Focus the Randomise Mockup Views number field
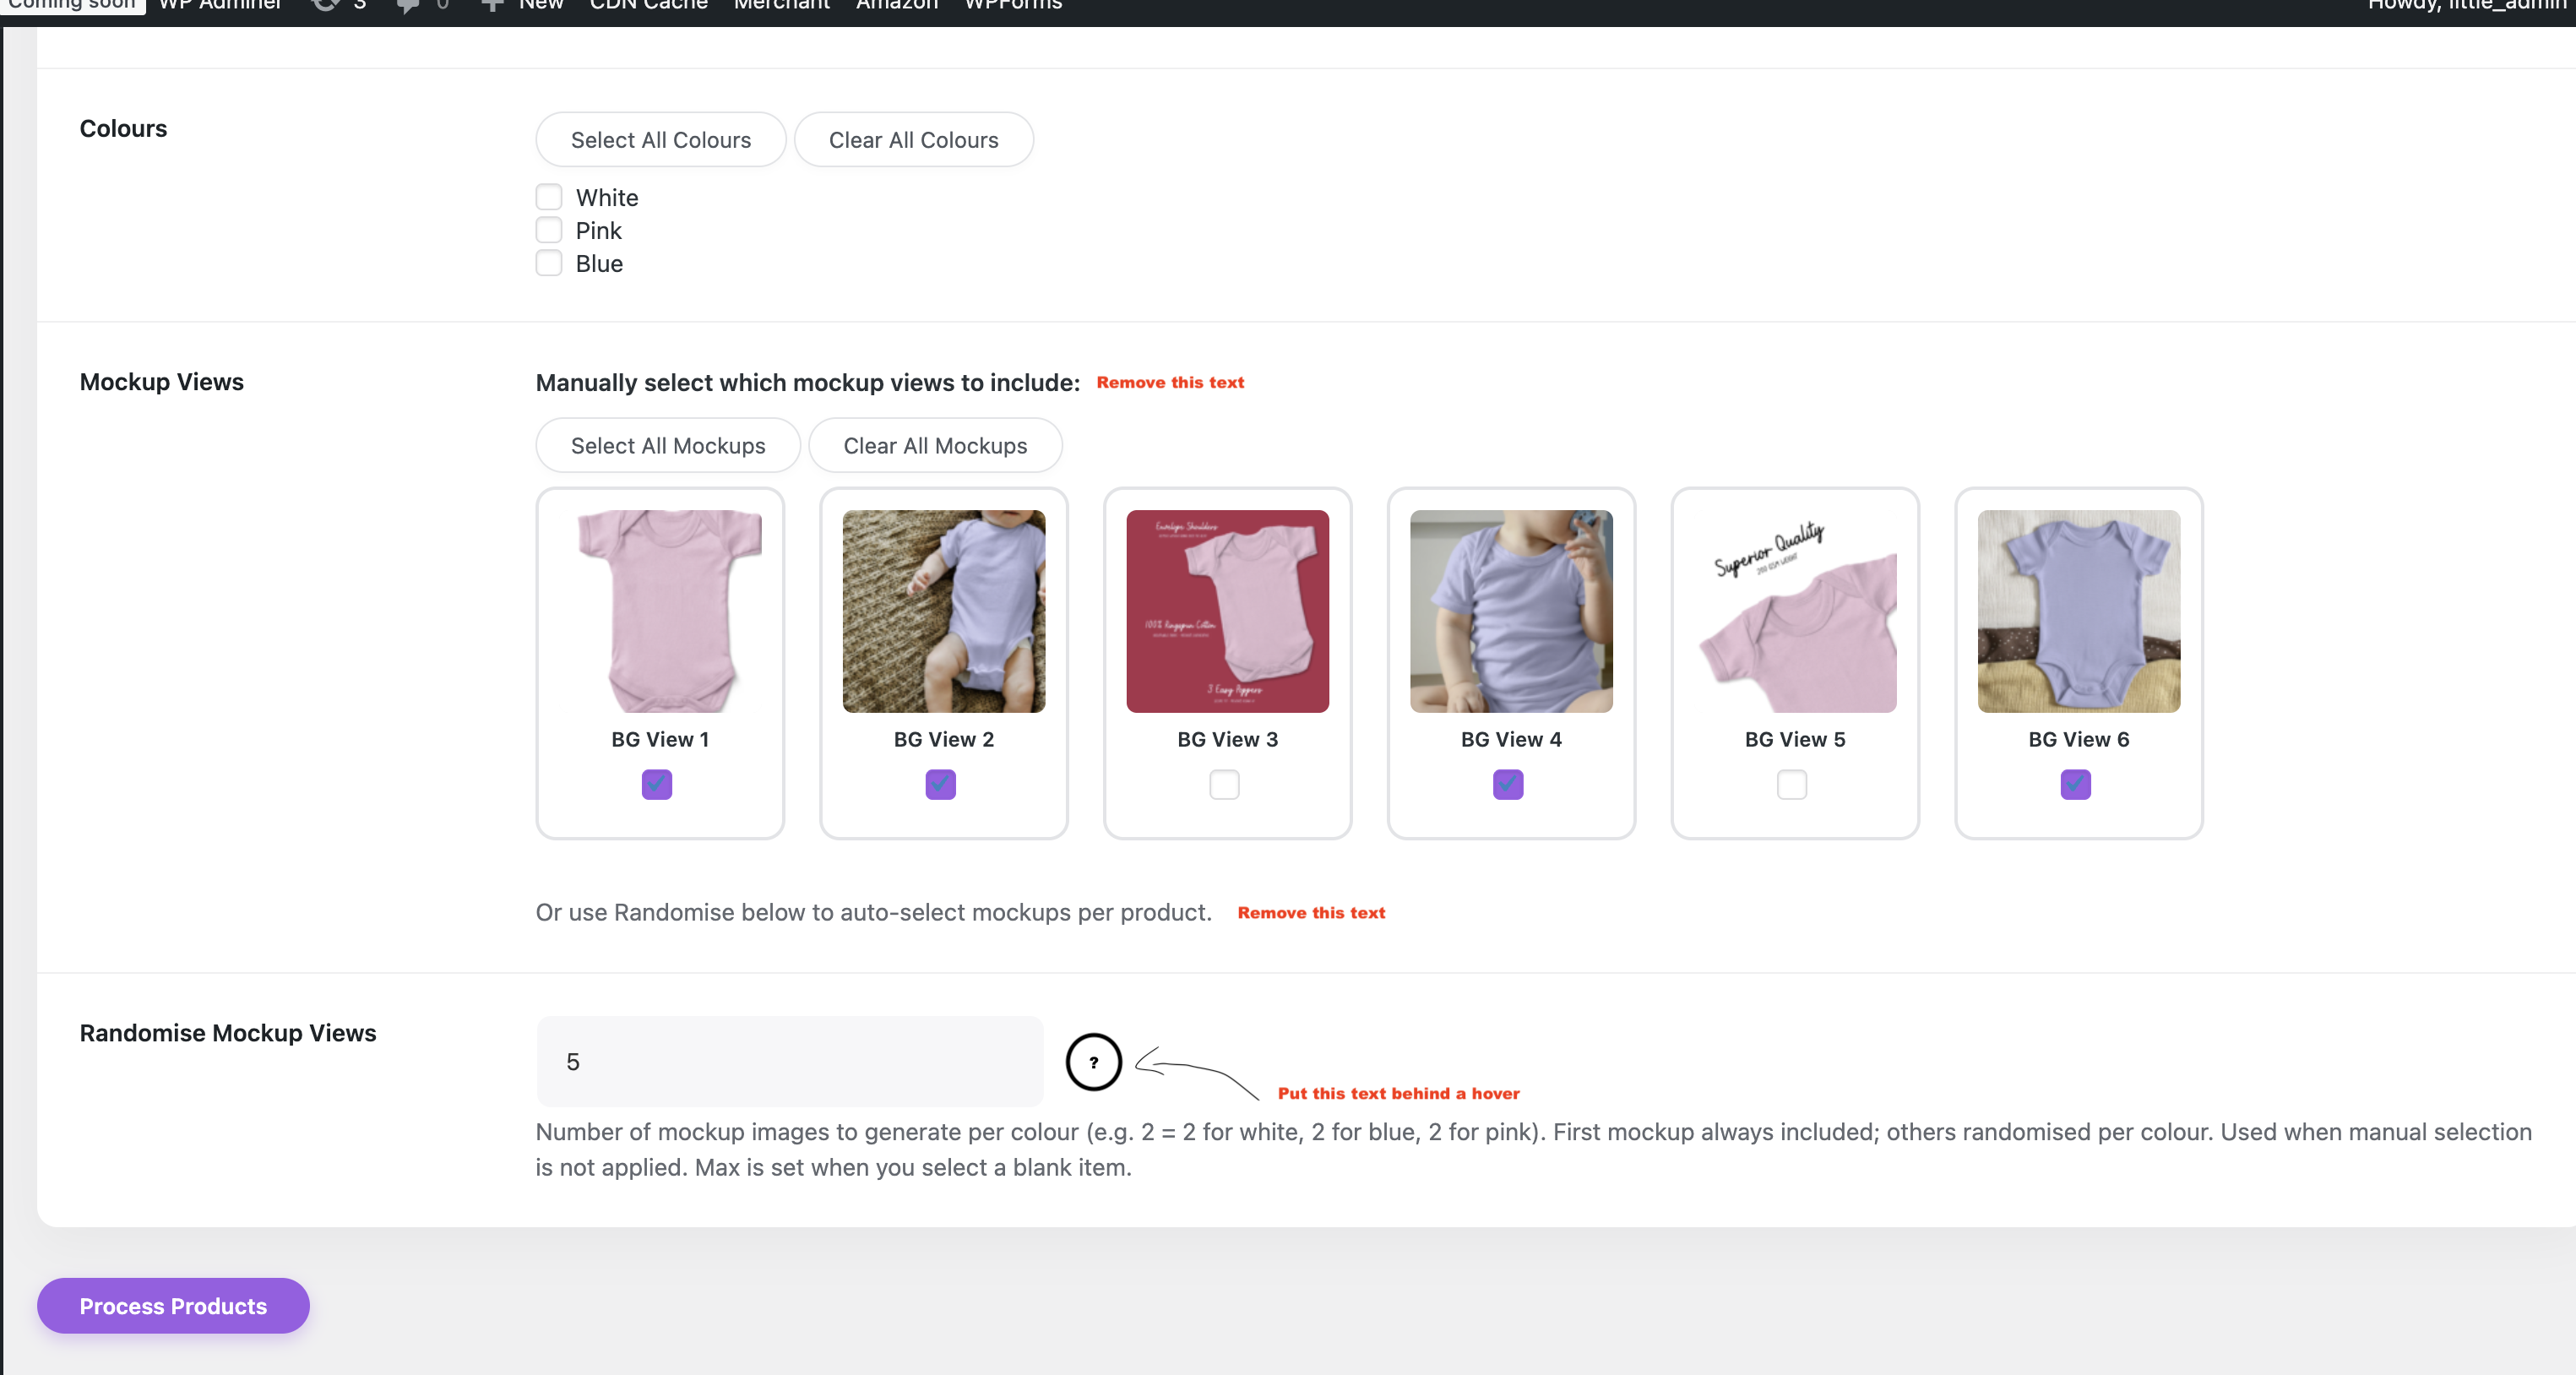The width and height of the screenshot is (2576, 1375). coord(790,1062)
